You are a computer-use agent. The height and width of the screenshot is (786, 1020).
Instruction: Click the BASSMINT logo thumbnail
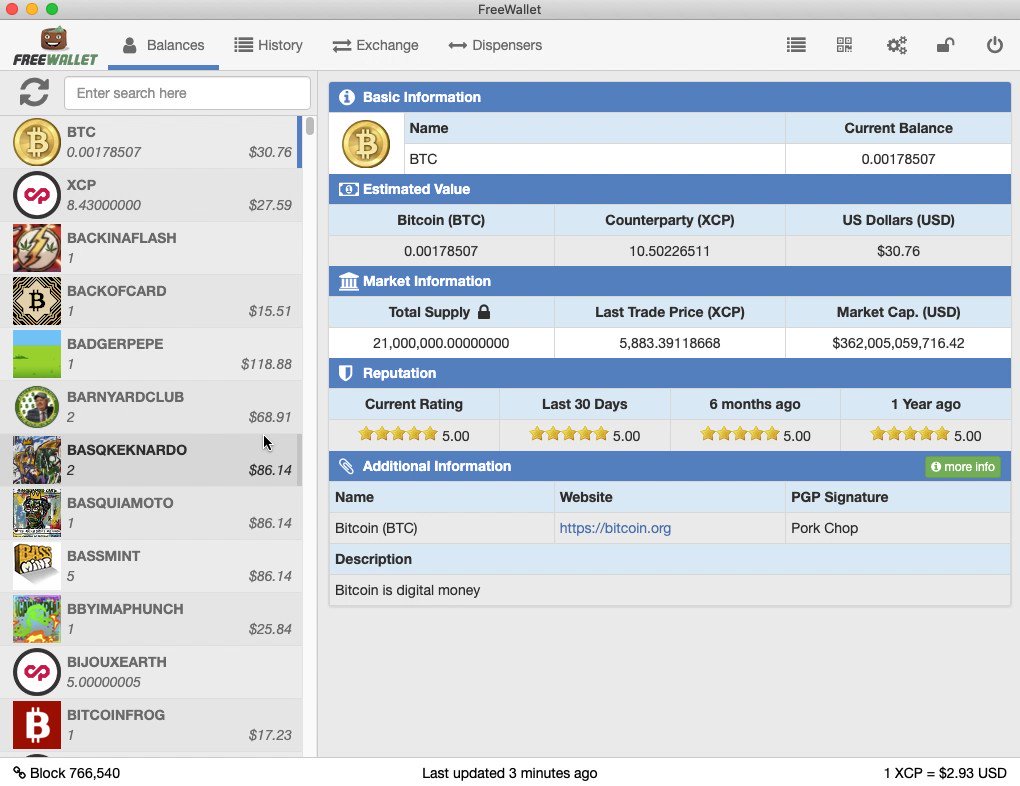tap(37, 566)
